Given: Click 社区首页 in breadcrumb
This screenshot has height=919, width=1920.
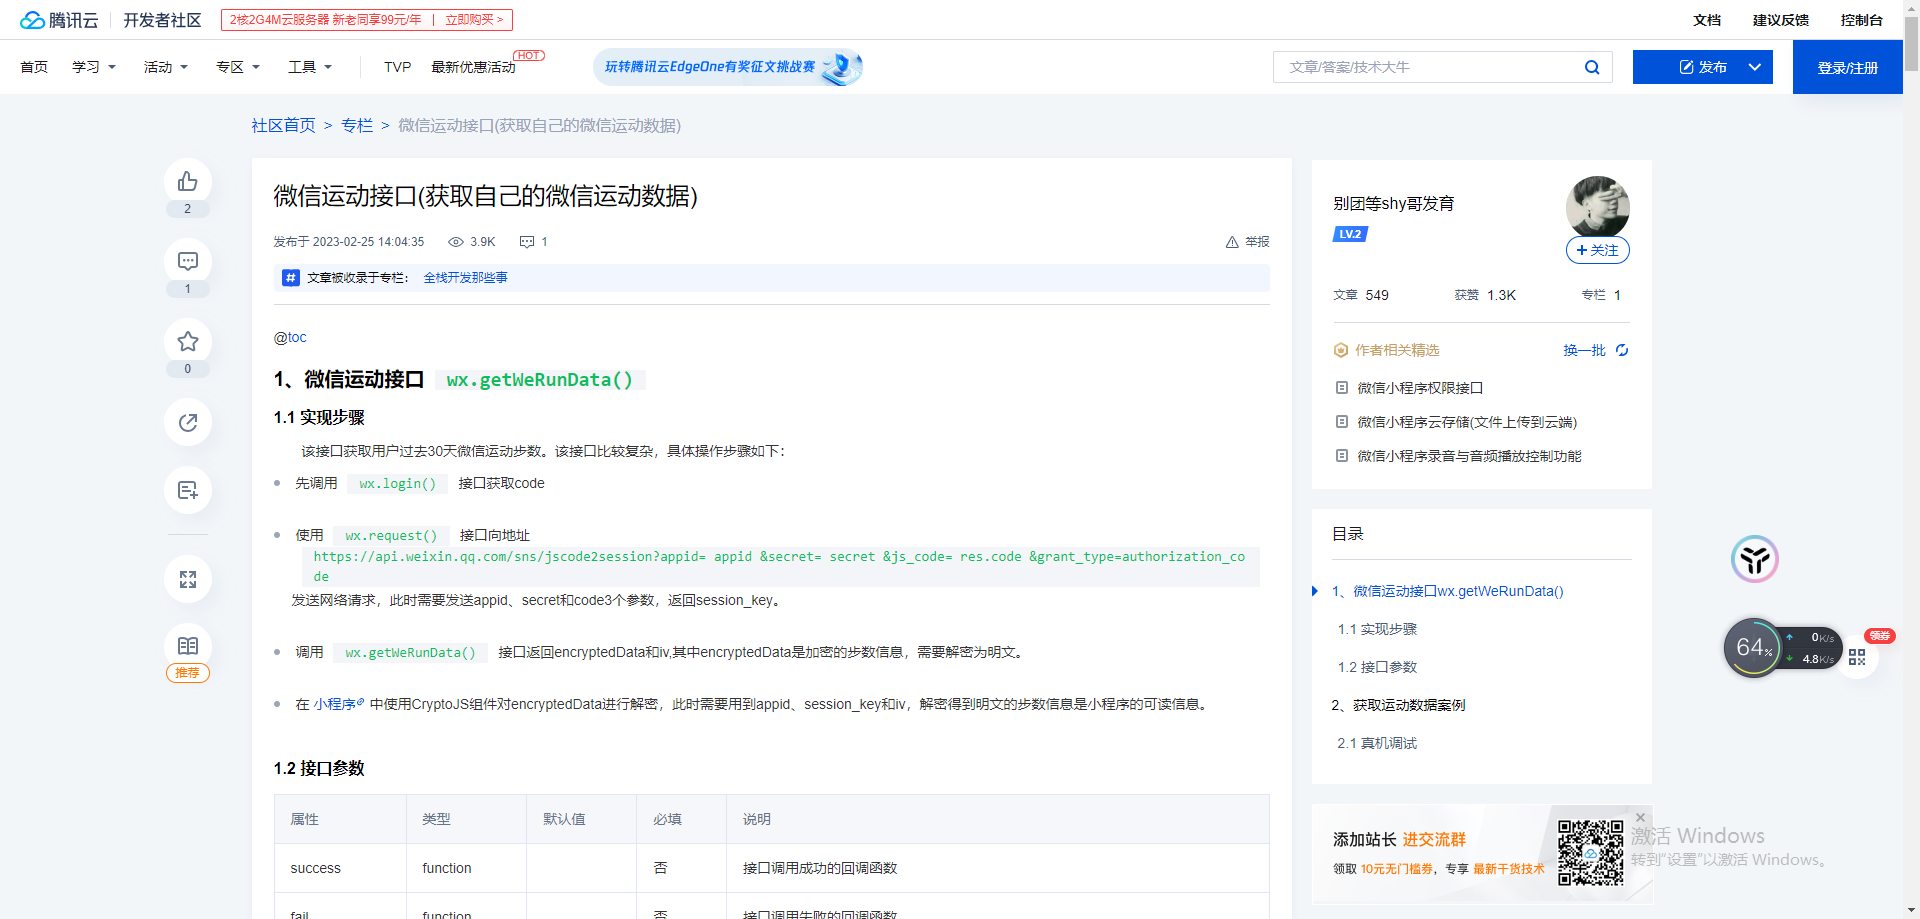Looking at the screenshot, I should pos(283,125).
